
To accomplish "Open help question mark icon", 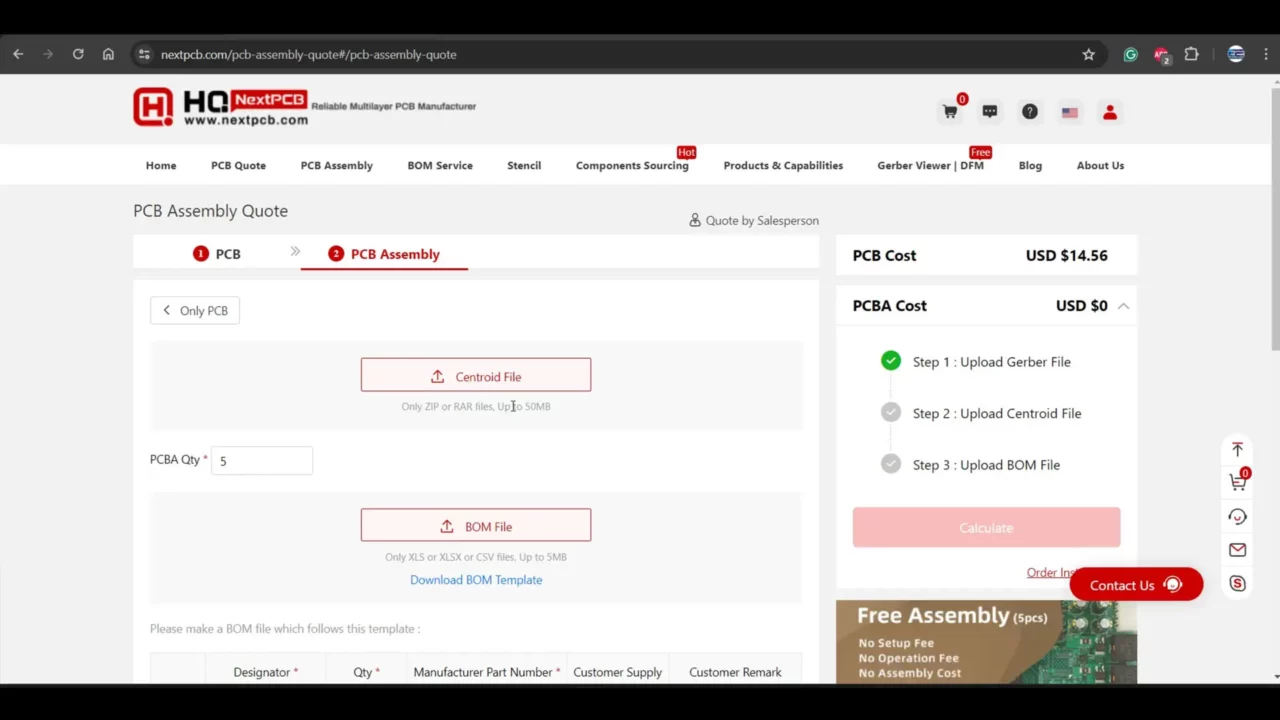I will point(1030,112).
